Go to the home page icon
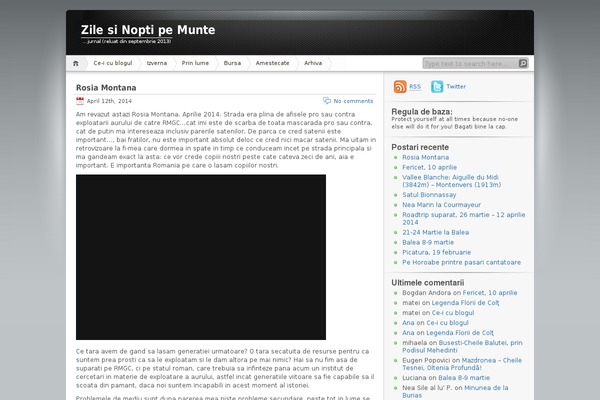This screenshot has width=600, height=400. pos(75,64)
